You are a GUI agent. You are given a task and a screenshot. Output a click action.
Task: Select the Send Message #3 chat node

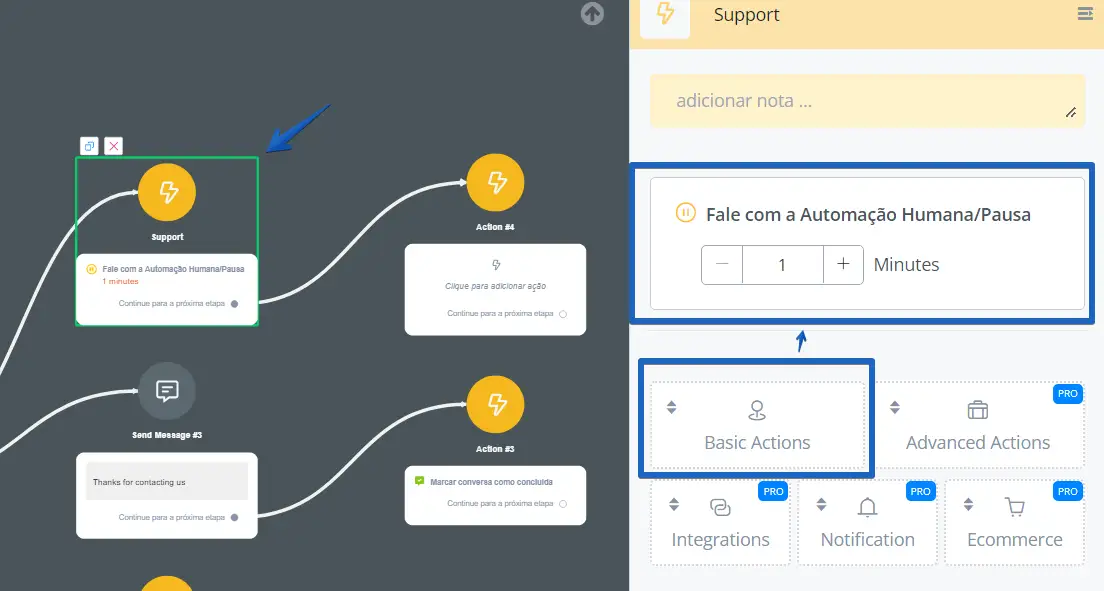pos(167,391)
